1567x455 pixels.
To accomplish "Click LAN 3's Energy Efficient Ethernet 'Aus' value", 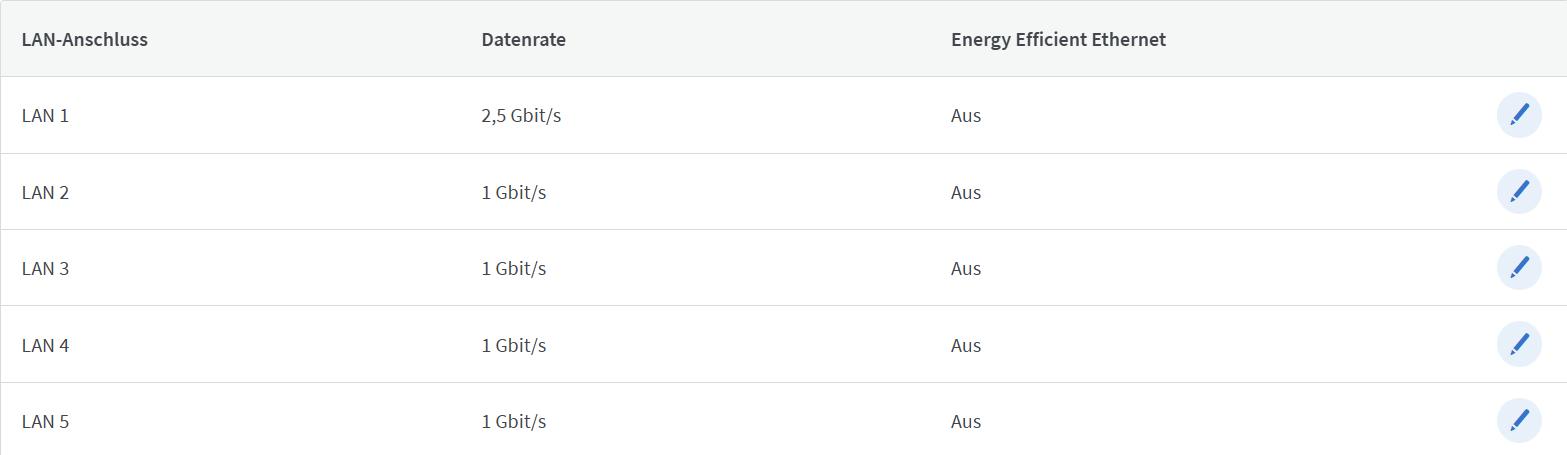I will pyautogui.click(x=966, y=269).
